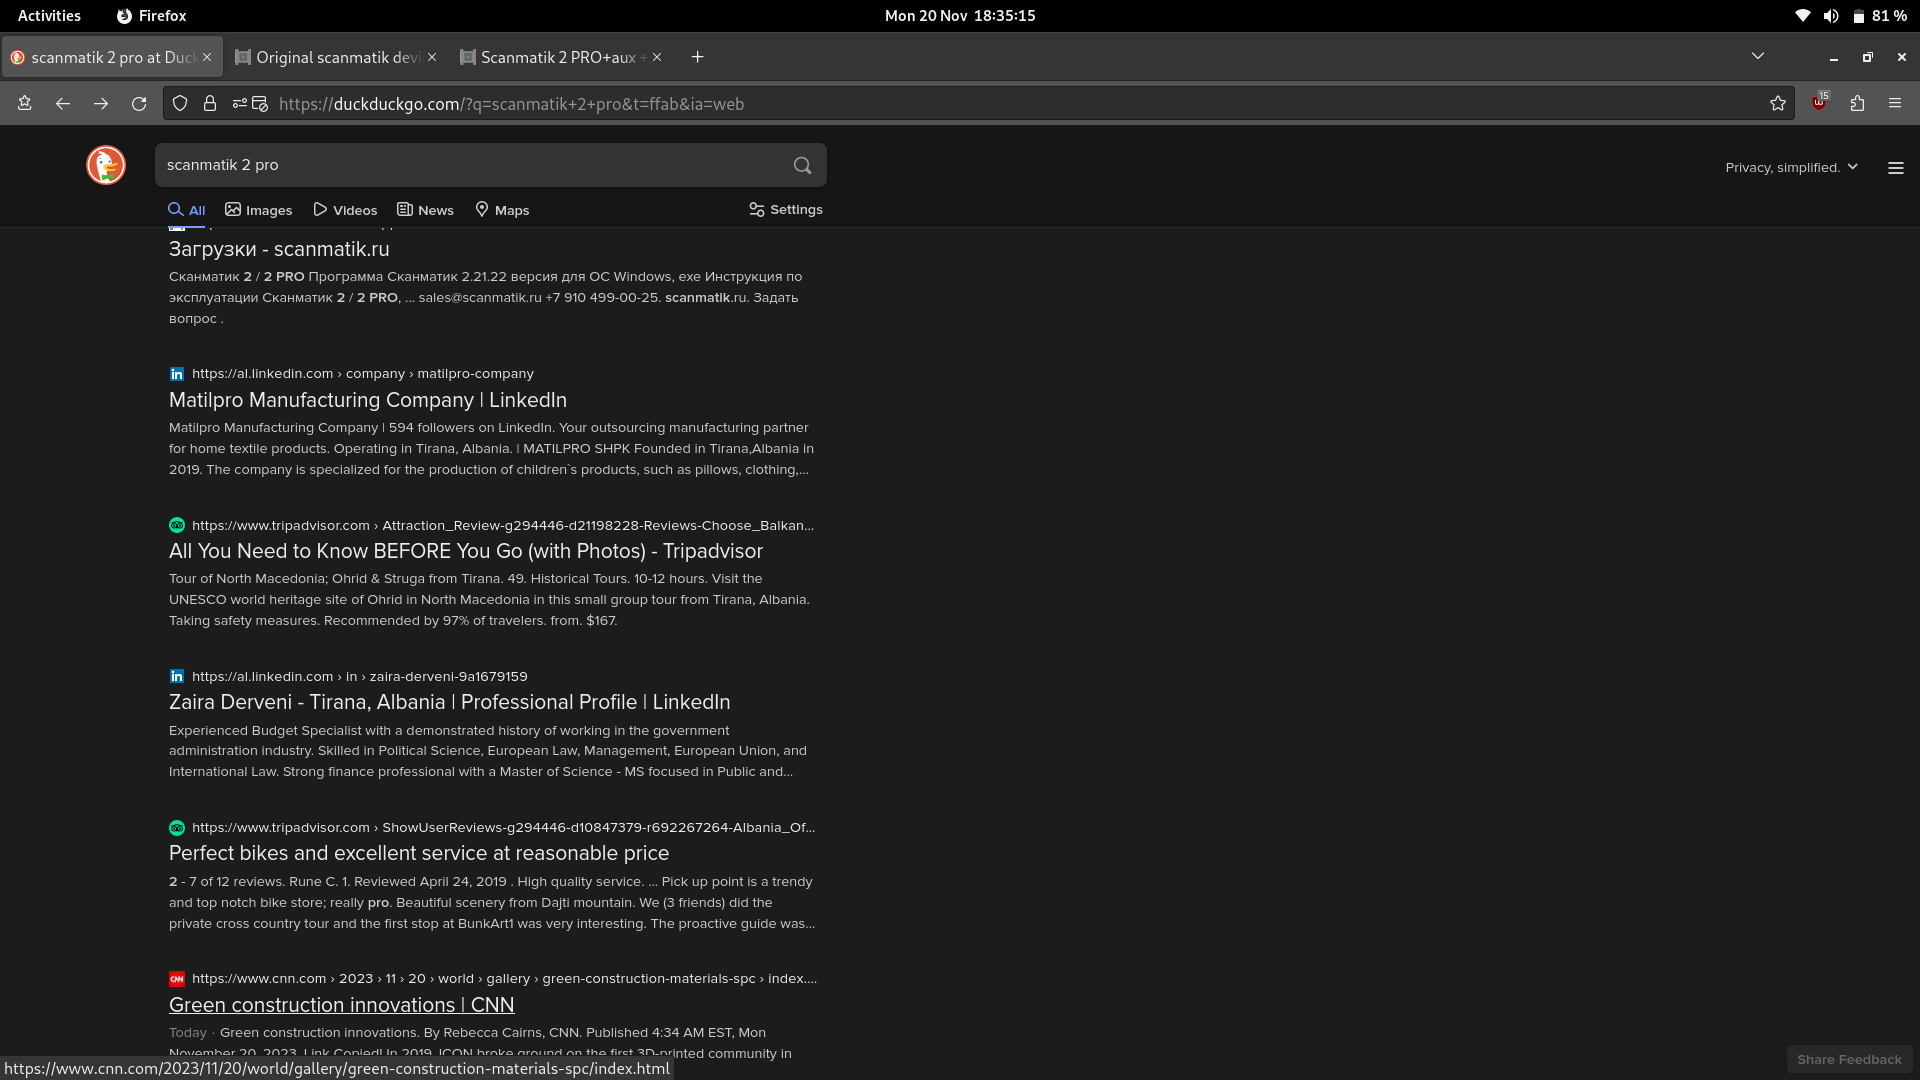Open the DuckDuckGo side menu
The width and height of the screenshot is (1920, 1080).
pyautogui.click(x=1895, y=168)
